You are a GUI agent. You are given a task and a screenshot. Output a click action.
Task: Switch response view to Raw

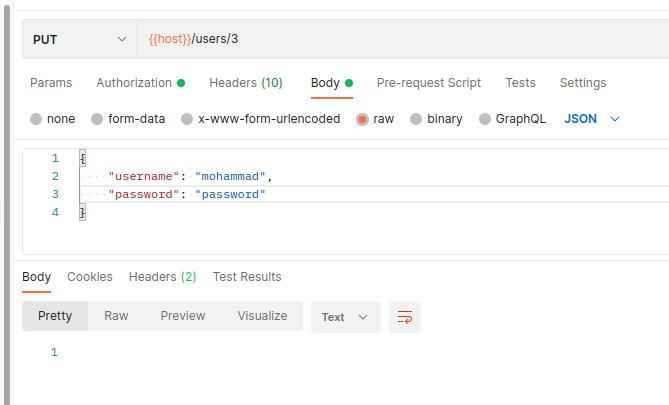tap(116, 316)
